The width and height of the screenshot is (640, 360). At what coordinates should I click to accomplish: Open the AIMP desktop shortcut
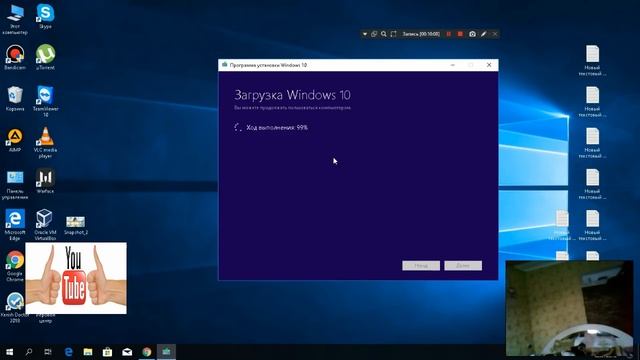15,140
